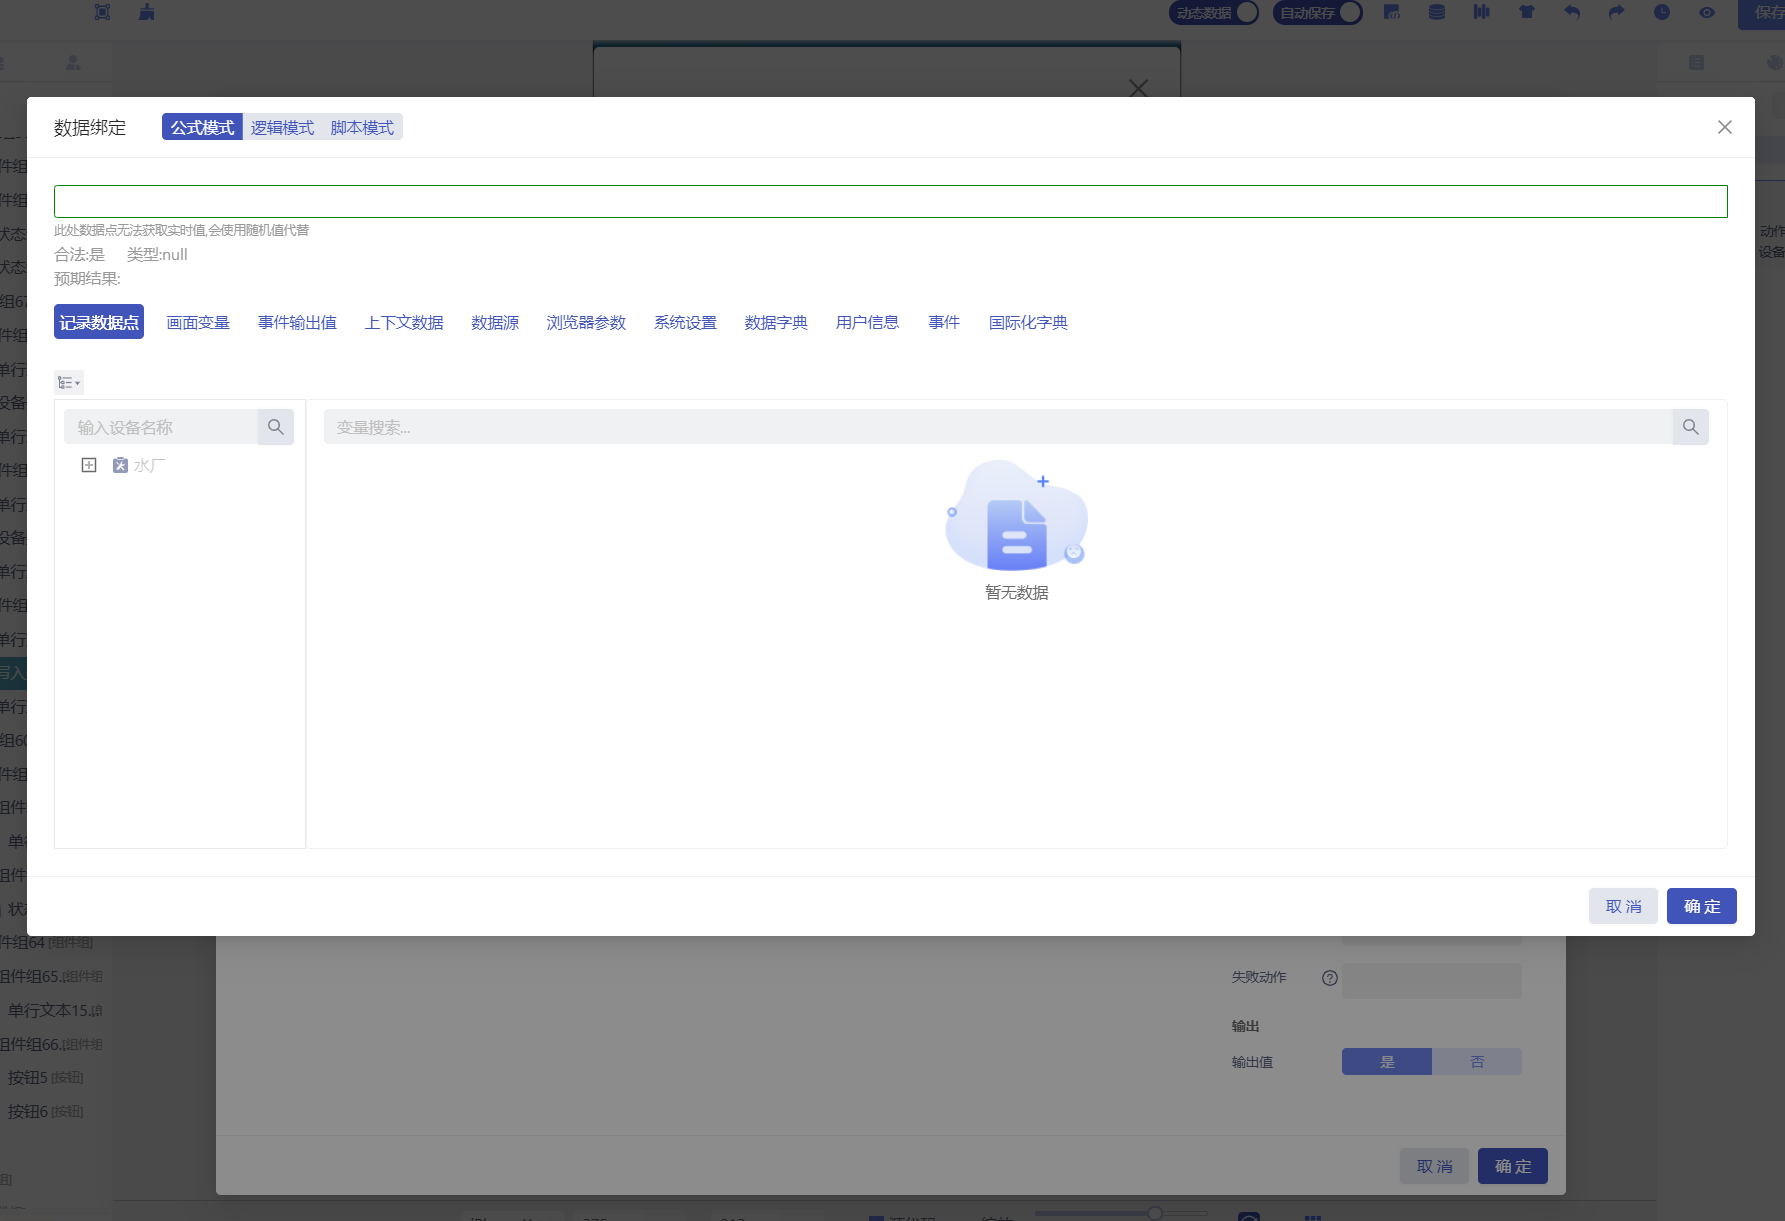The image size is (1785, 1221).
Task: Expand the 水厂 tree node
Action: tap(89, 465)
